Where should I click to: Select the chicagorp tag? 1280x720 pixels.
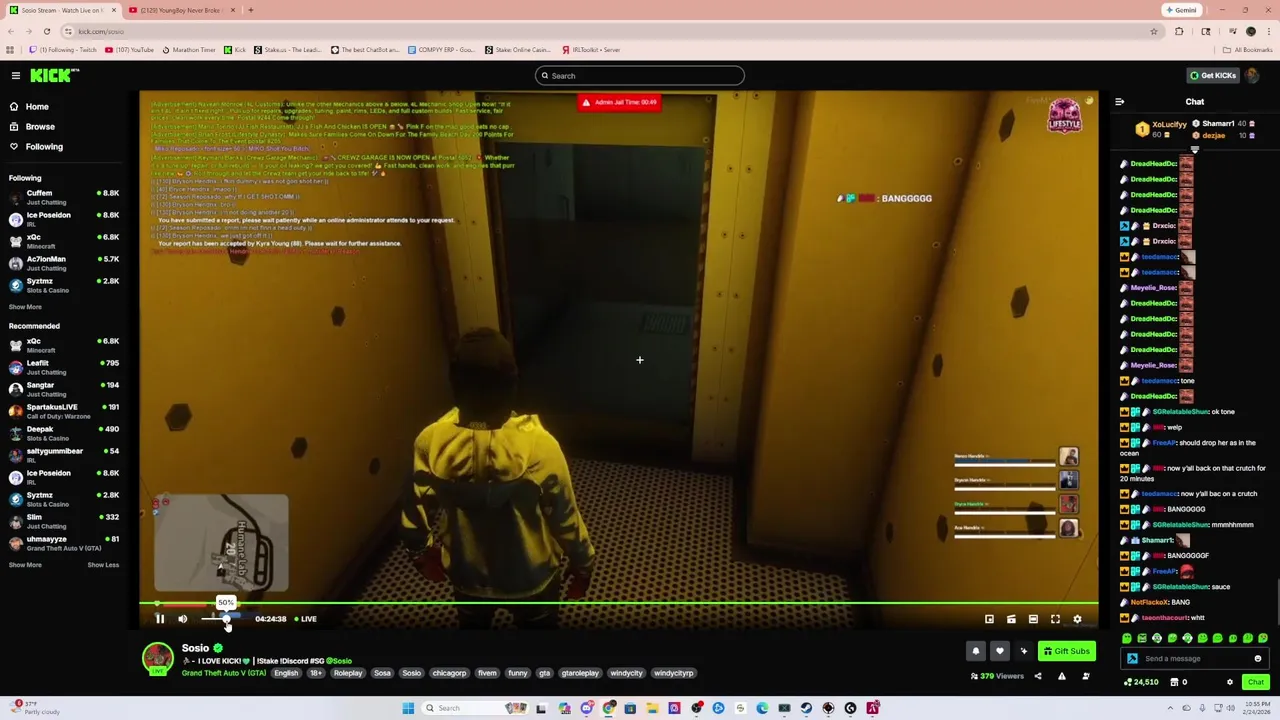(449, 673)
